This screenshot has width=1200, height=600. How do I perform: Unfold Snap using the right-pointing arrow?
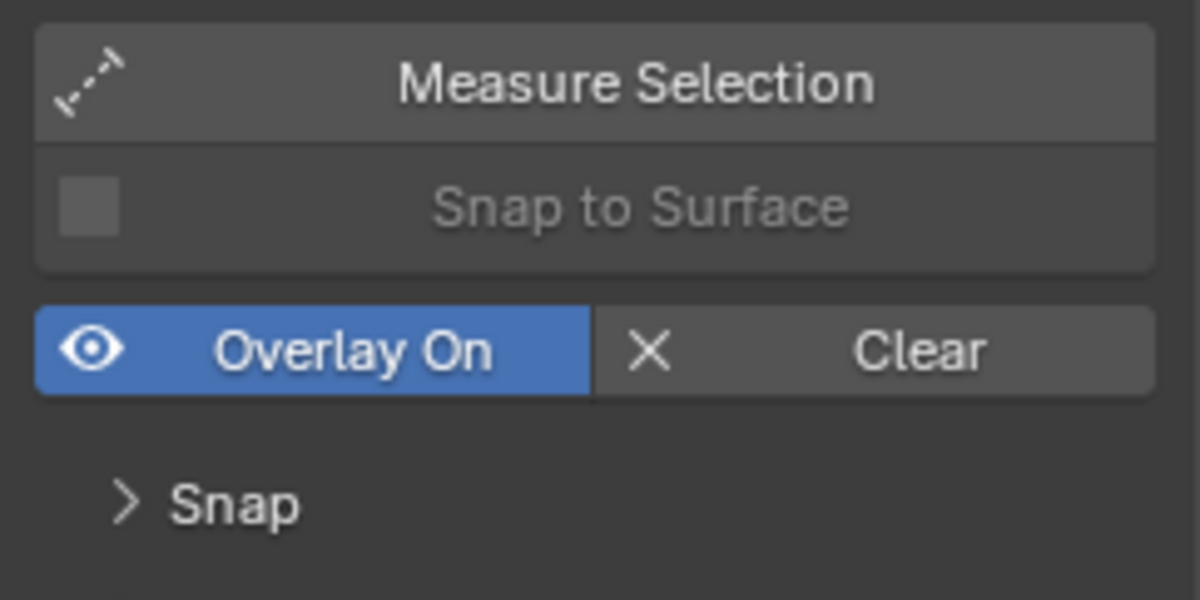125,502
